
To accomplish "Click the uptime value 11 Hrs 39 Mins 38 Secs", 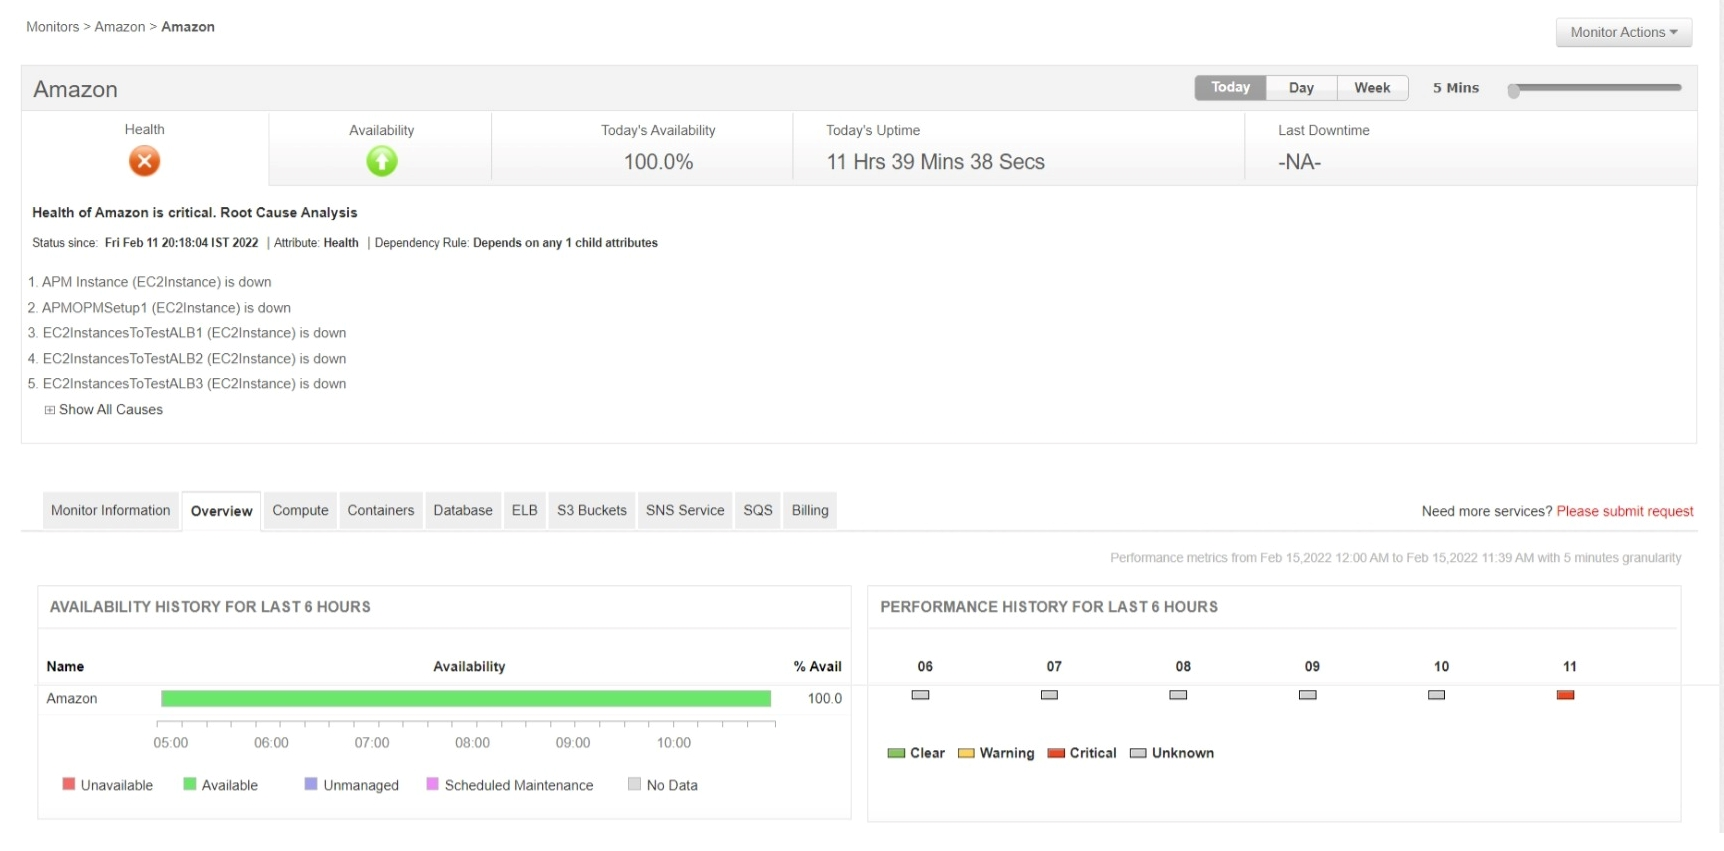I will coord(935,162).
